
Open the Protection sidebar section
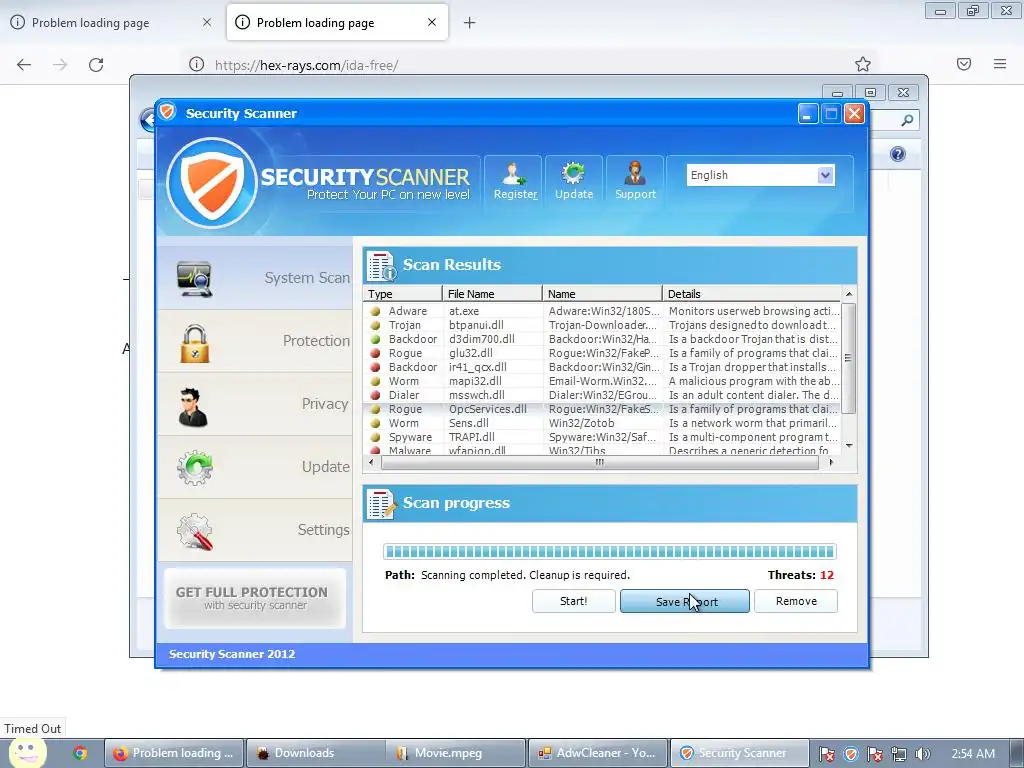point(255,341)
